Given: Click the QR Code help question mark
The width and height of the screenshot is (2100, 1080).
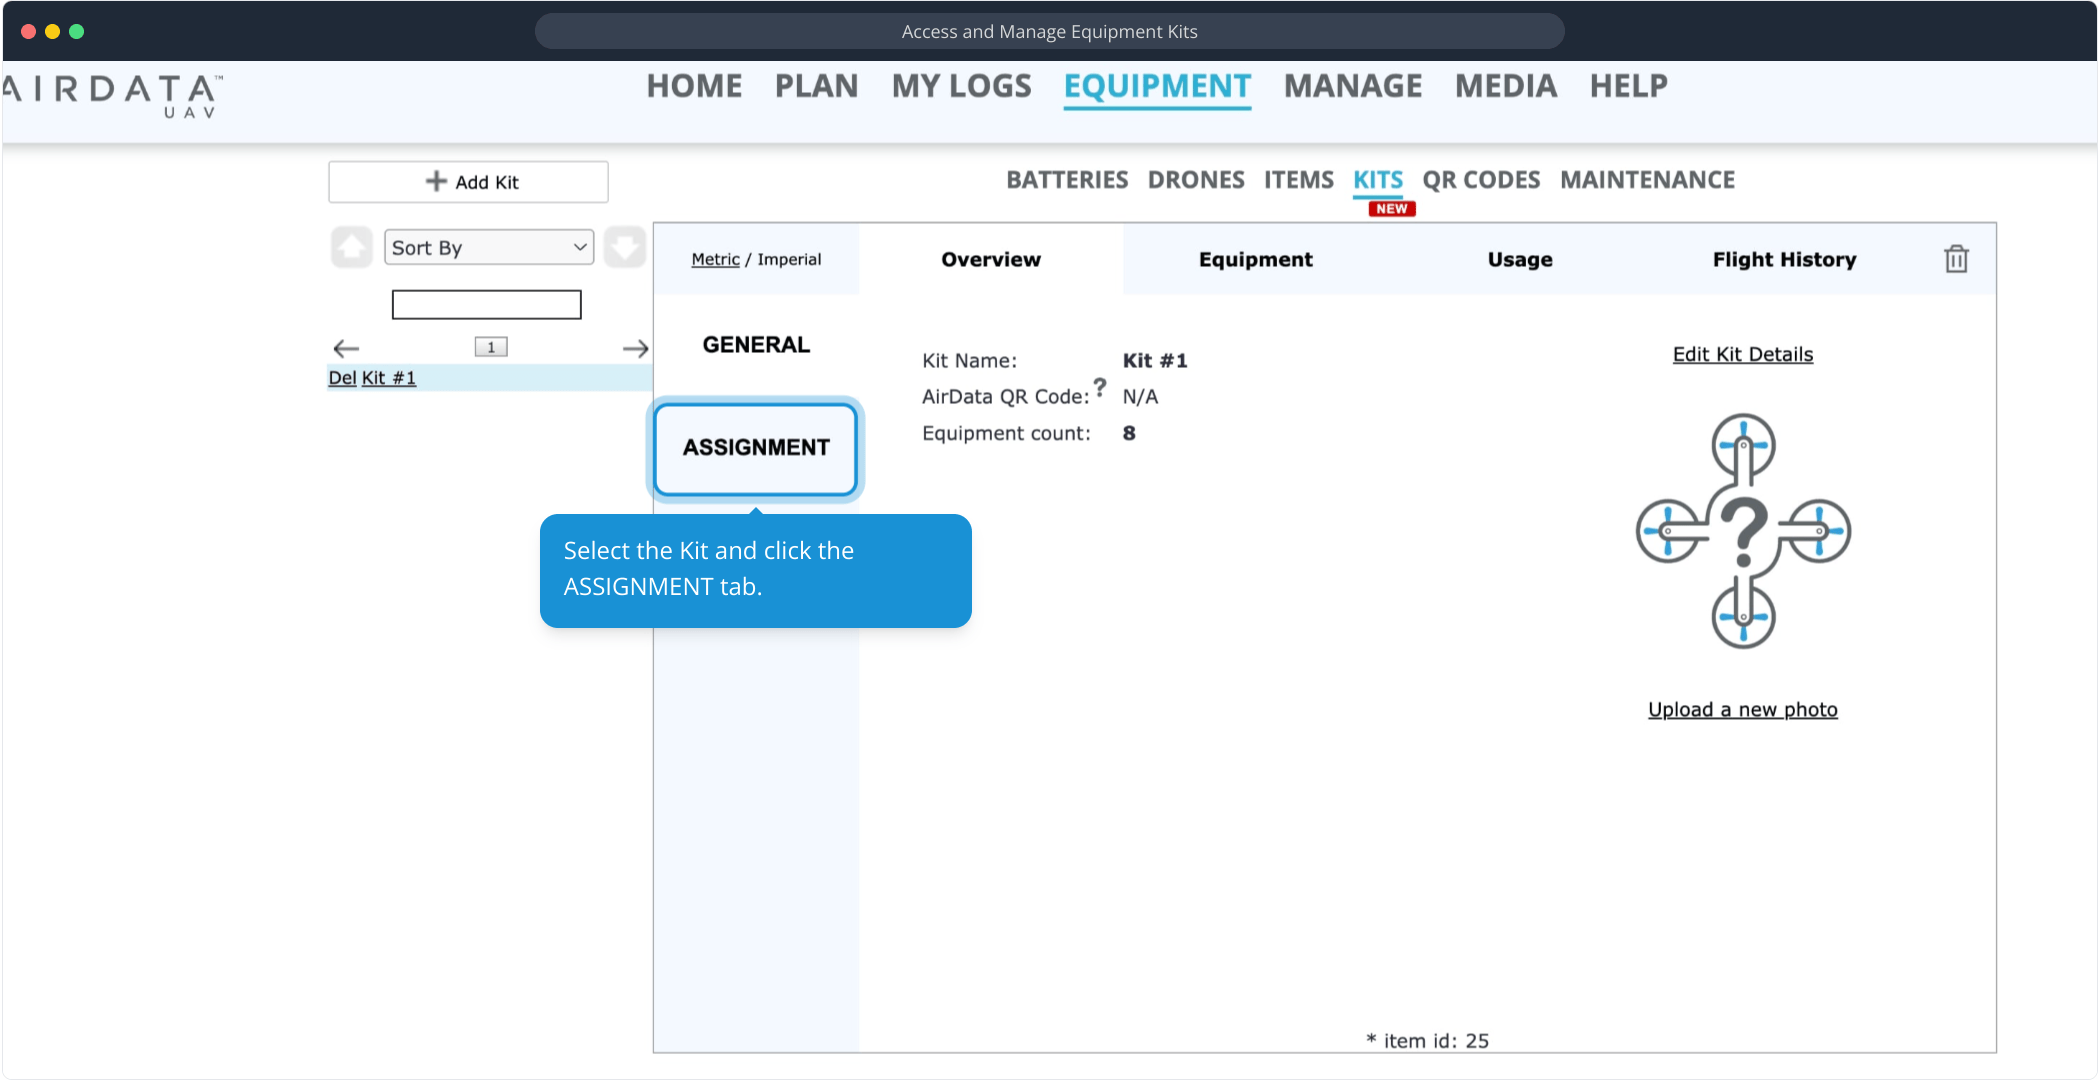Looking at the screenshot, I should (x=1100, y=386).
